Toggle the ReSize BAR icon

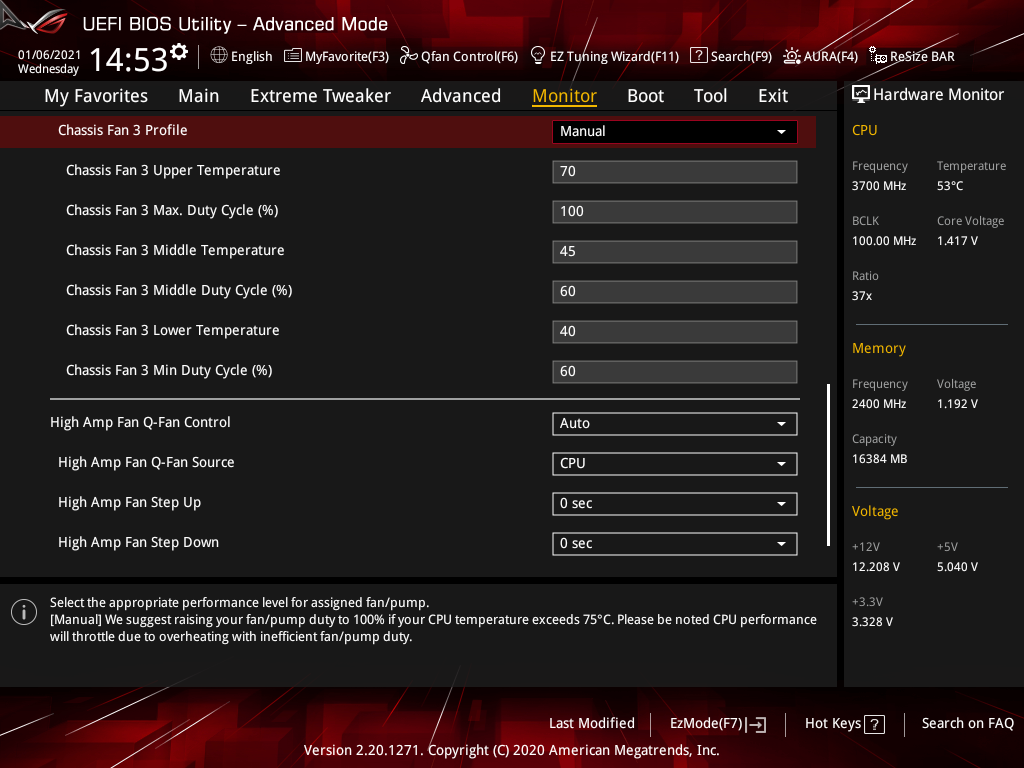tap(878, 56)
